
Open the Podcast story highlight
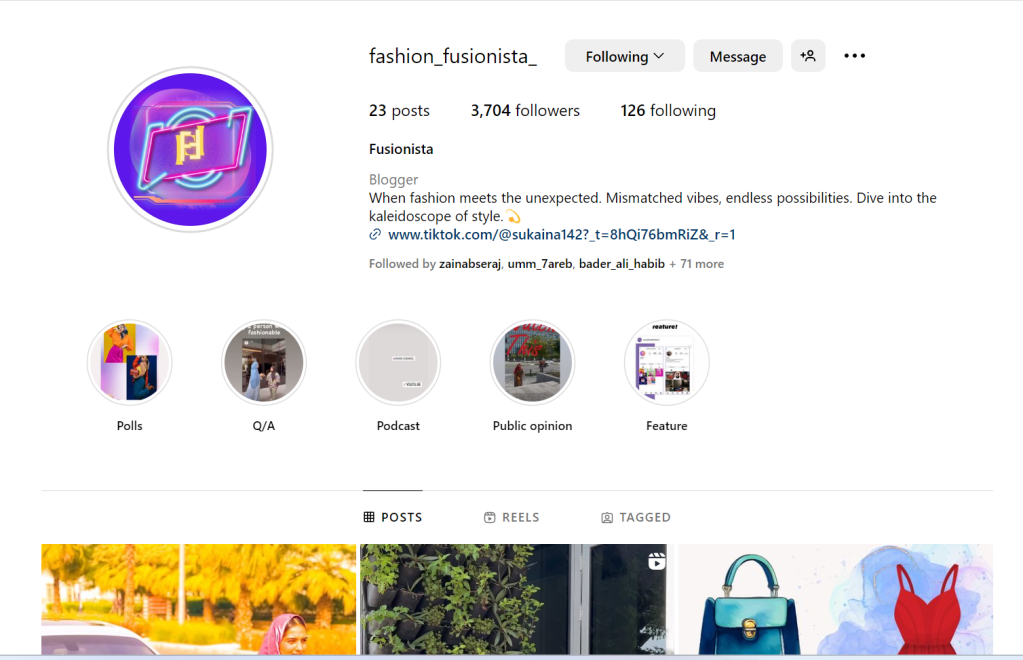click(x=398, y=362)
